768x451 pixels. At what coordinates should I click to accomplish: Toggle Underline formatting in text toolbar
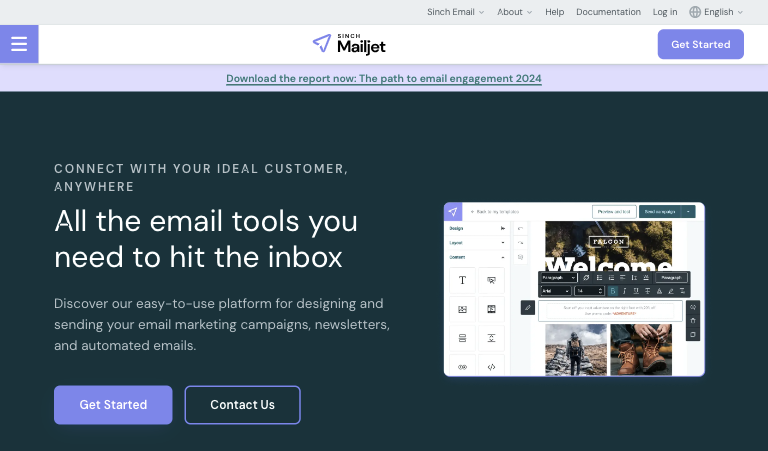(636, 291)
